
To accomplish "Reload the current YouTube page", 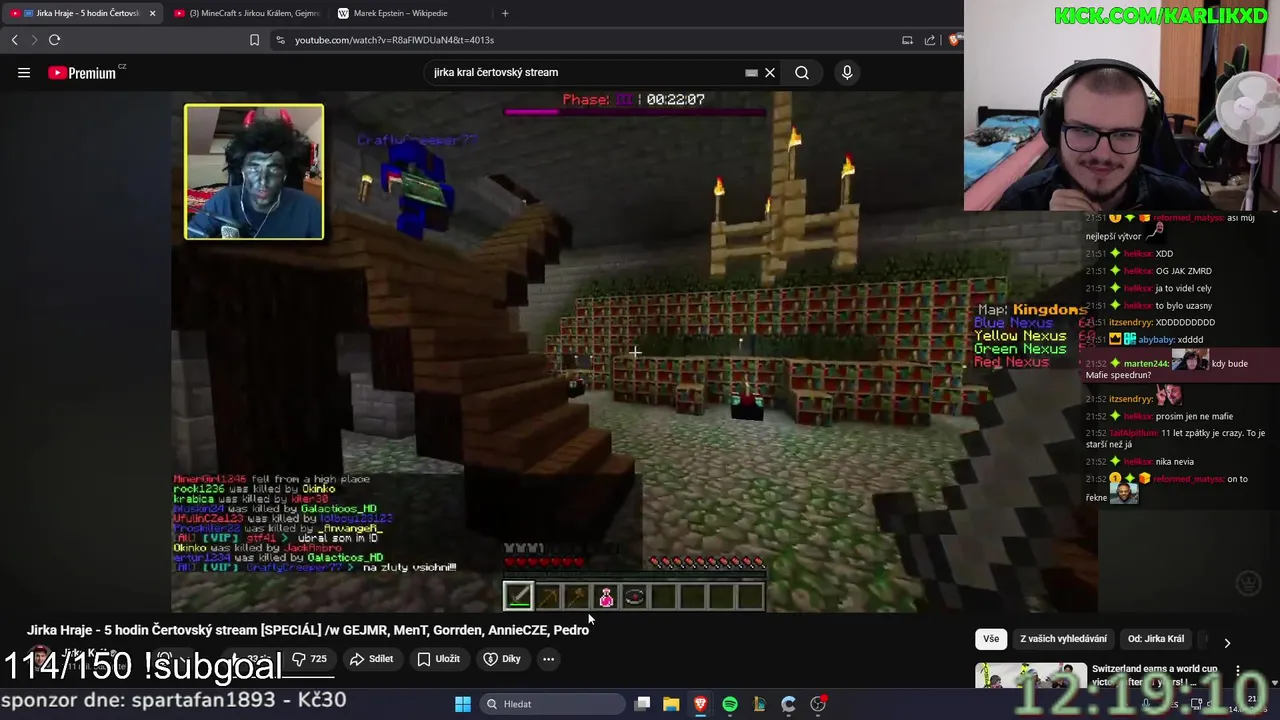I will click(55, 40).
